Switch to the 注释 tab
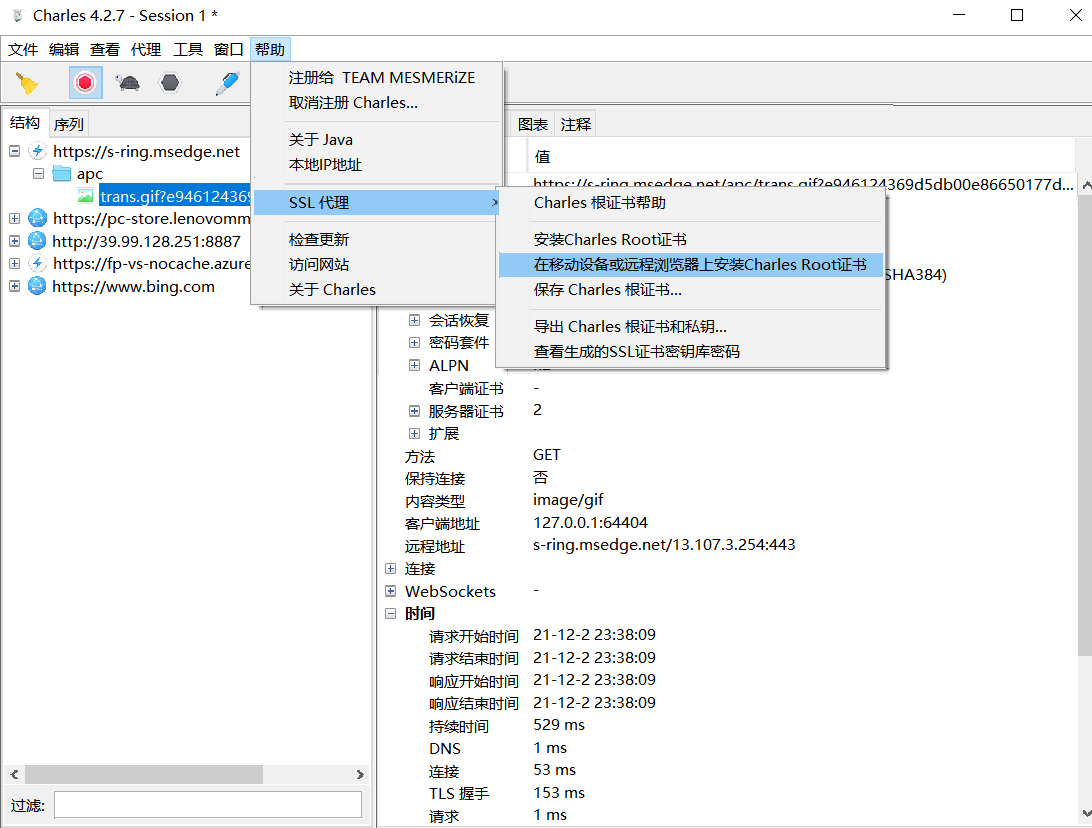The height and width of the screenshot is (828, 1092). 576,125
